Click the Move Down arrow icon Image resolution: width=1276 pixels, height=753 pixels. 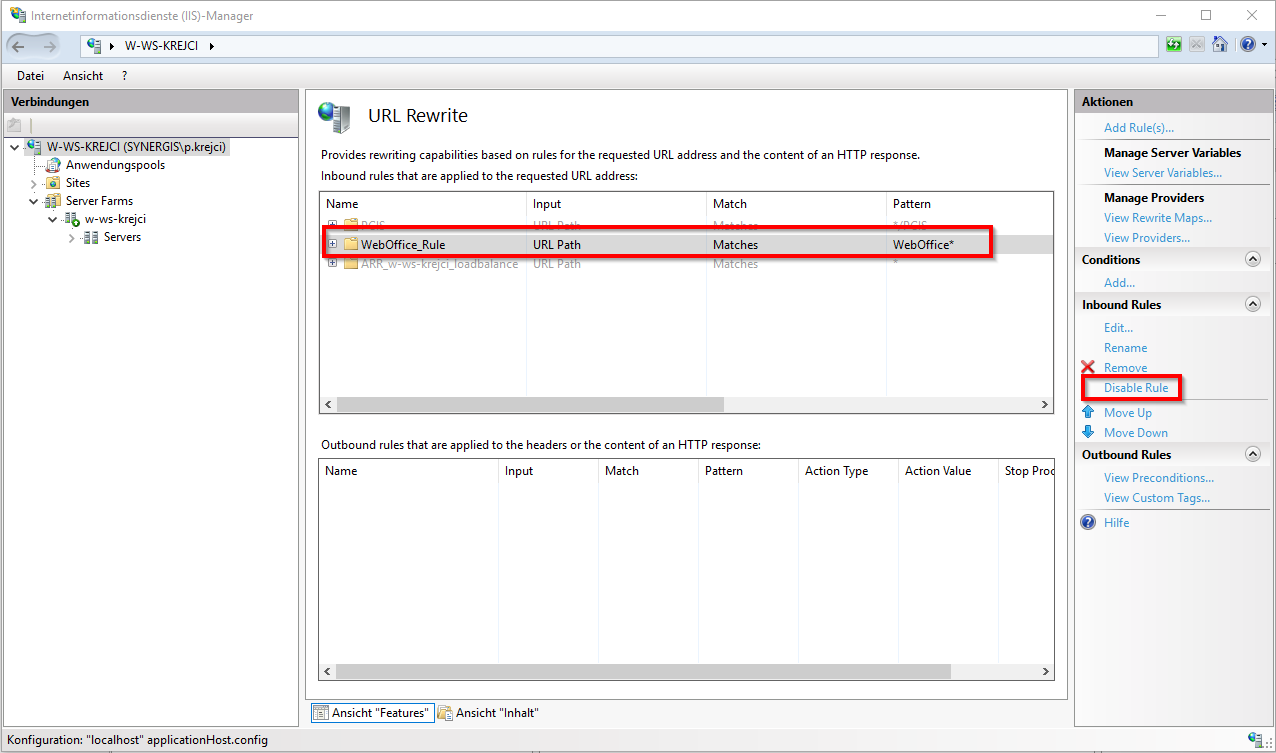(x=1090, y=432)
